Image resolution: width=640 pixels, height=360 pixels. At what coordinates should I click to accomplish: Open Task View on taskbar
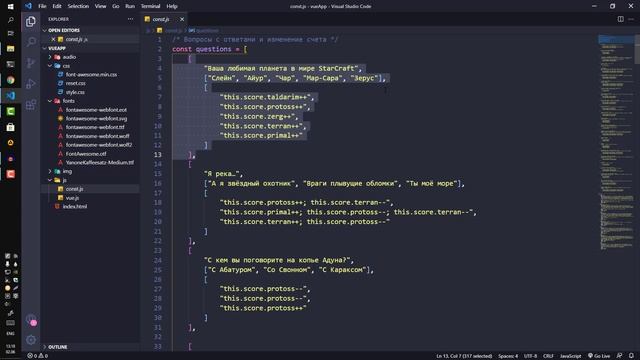(x=11, y=33)
